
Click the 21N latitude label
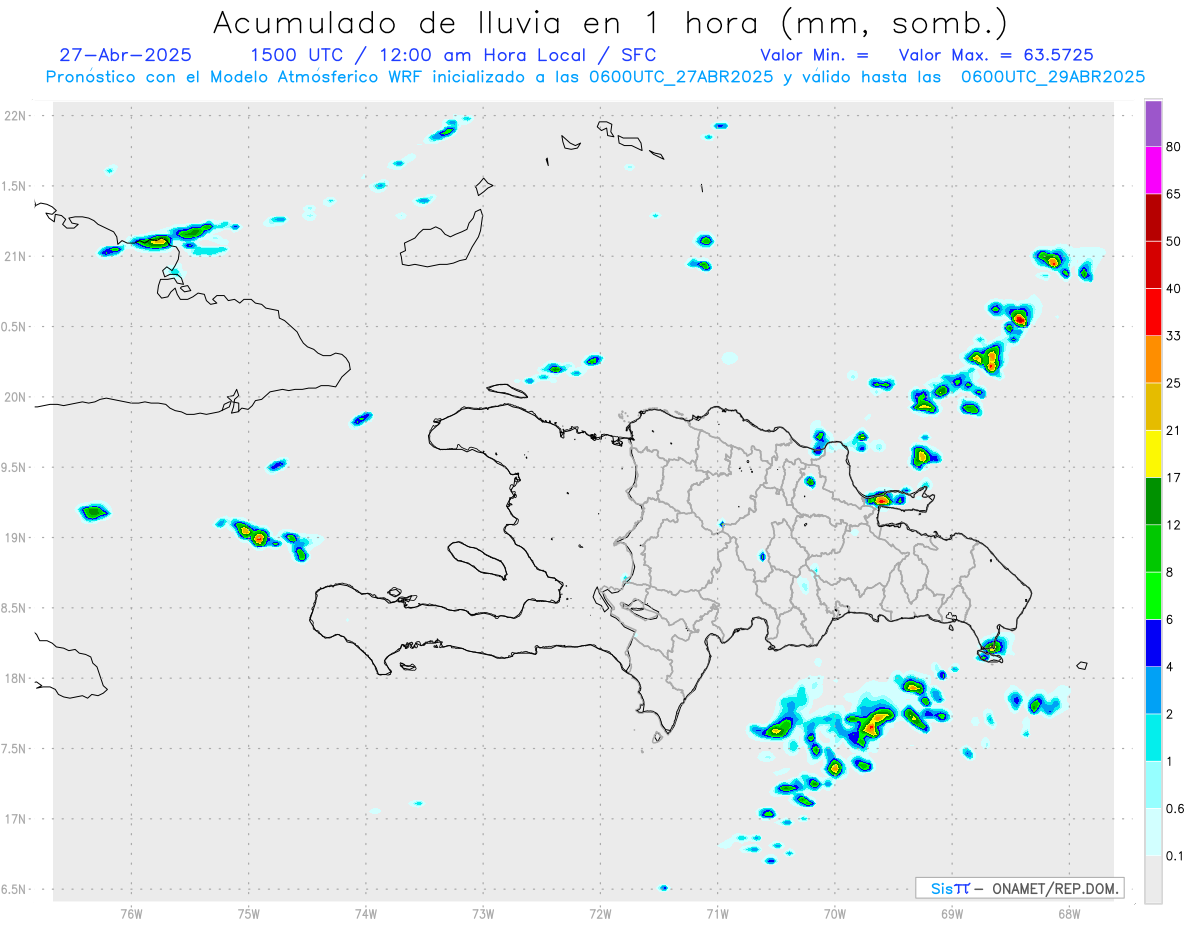15,257
